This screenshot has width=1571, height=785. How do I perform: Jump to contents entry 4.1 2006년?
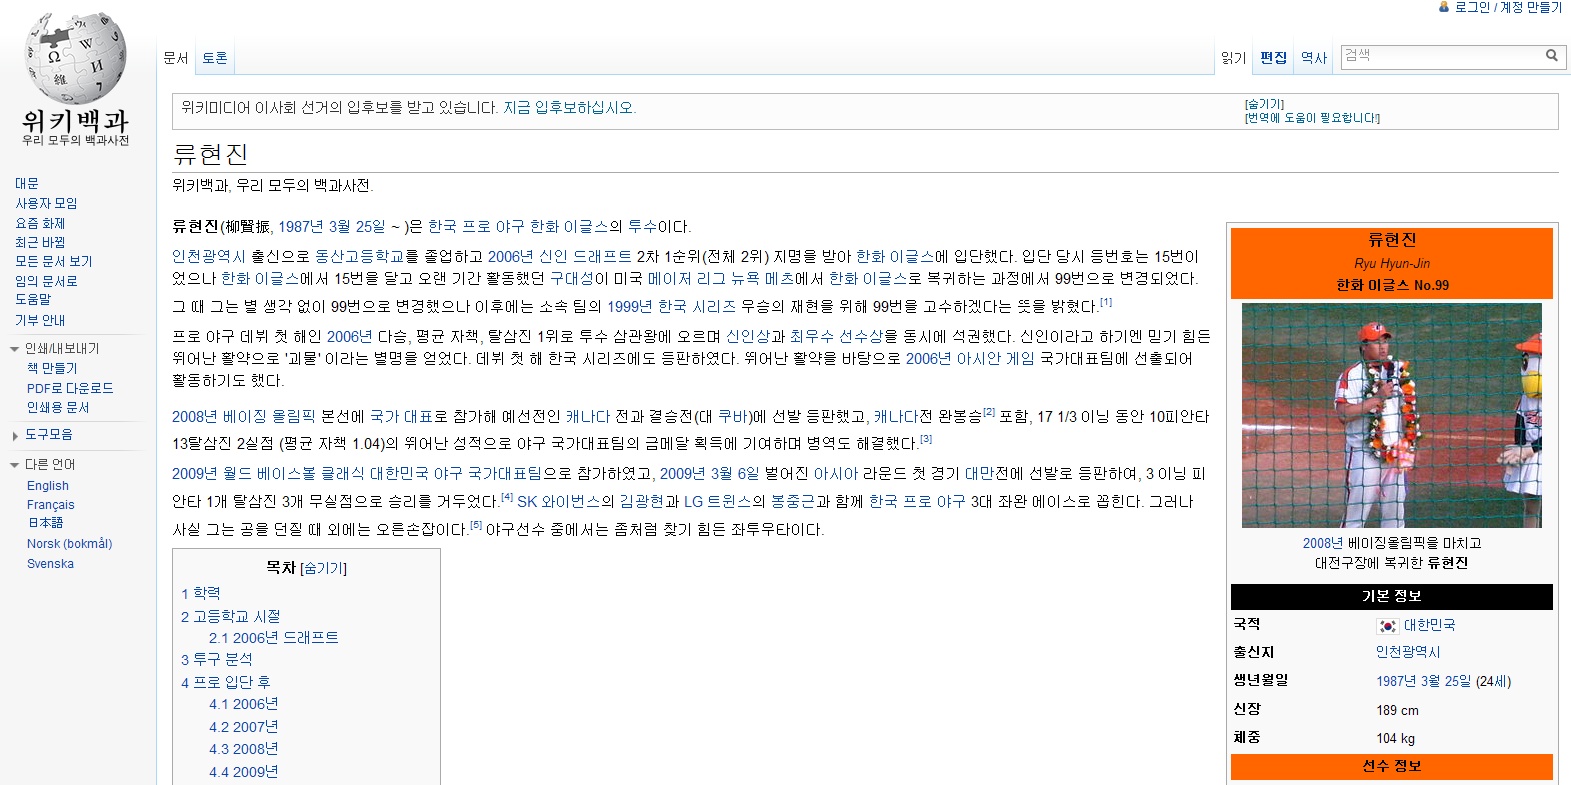coord(244,704)
